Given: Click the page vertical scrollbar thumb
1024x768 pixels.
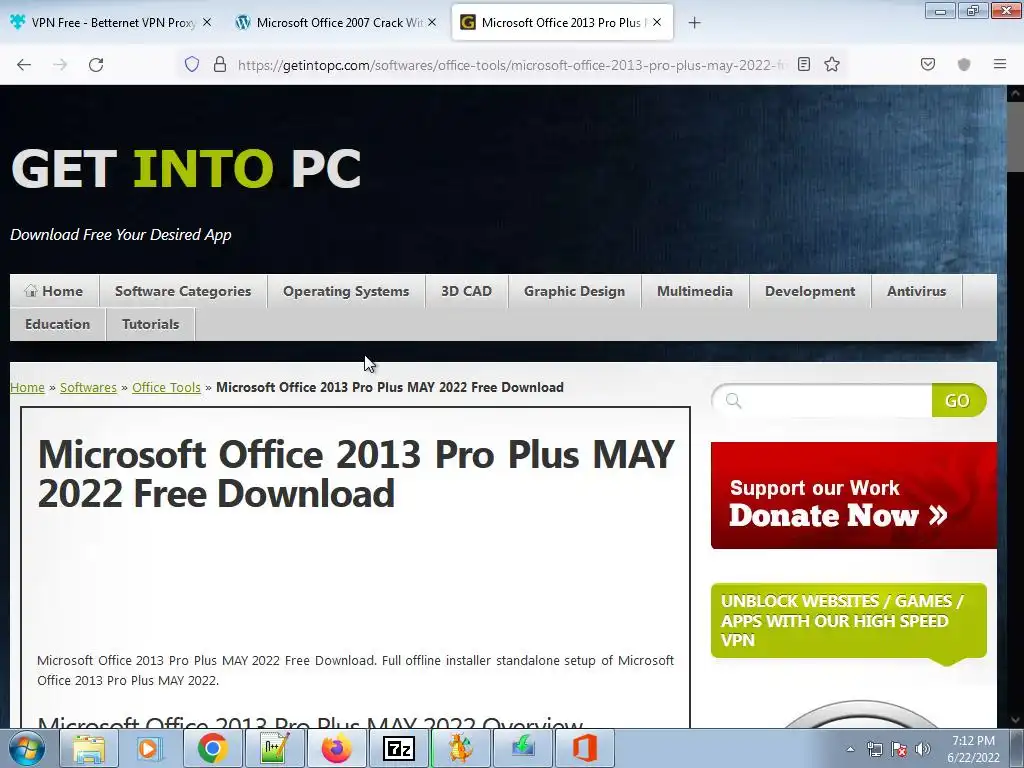Looking at the screenshot, I should pyautogui.click(x=1015, y=138).
